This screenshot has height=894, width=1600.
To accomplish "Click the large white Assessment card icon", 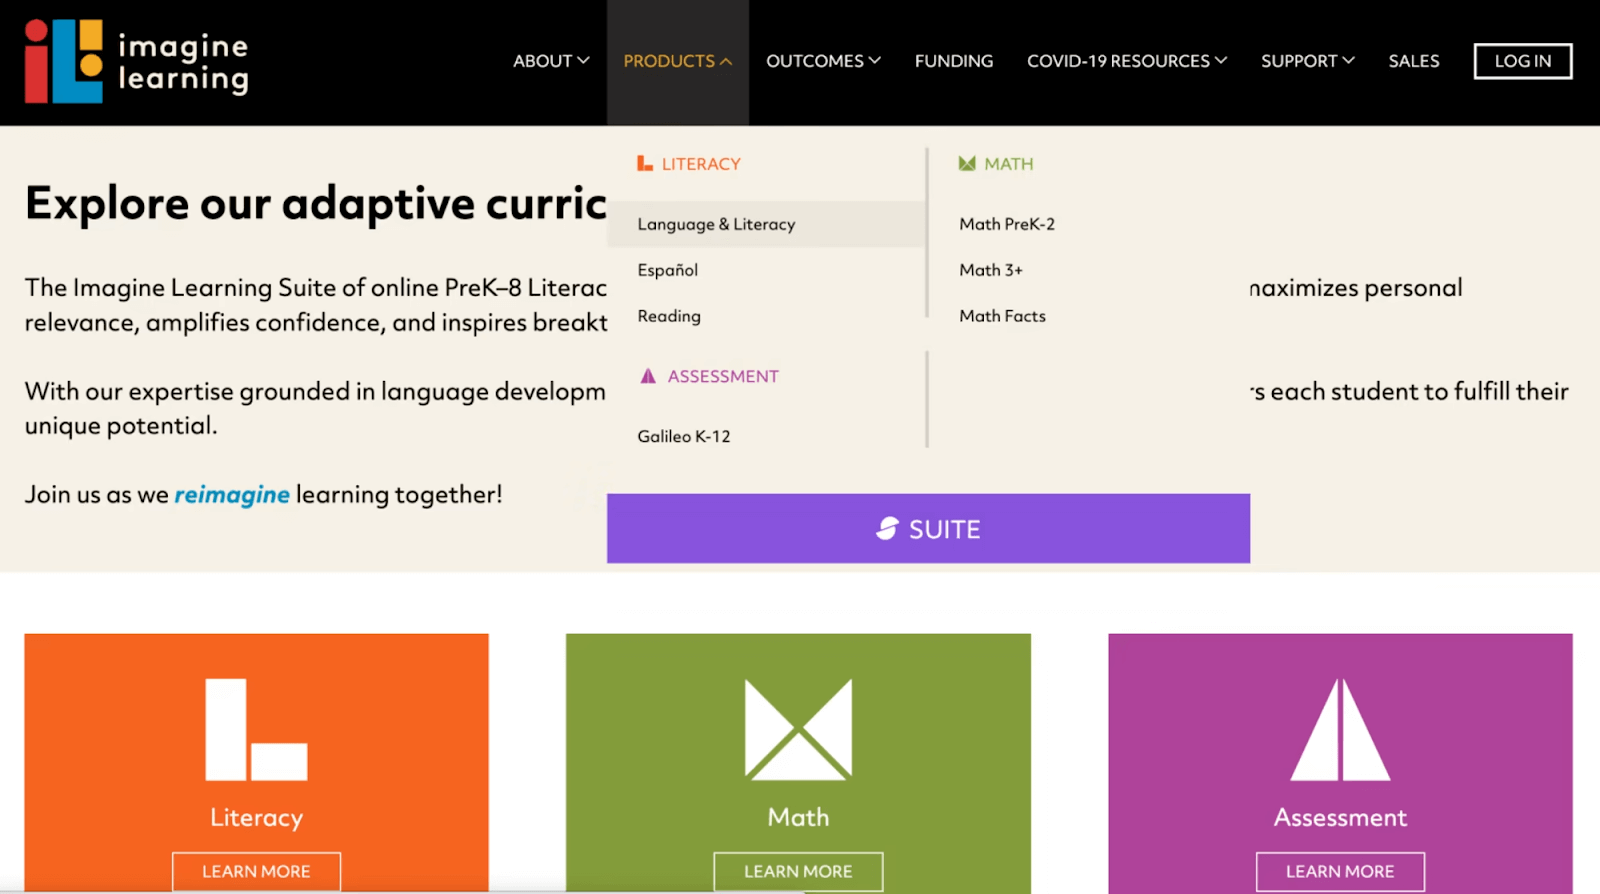I will point(1340,730).
